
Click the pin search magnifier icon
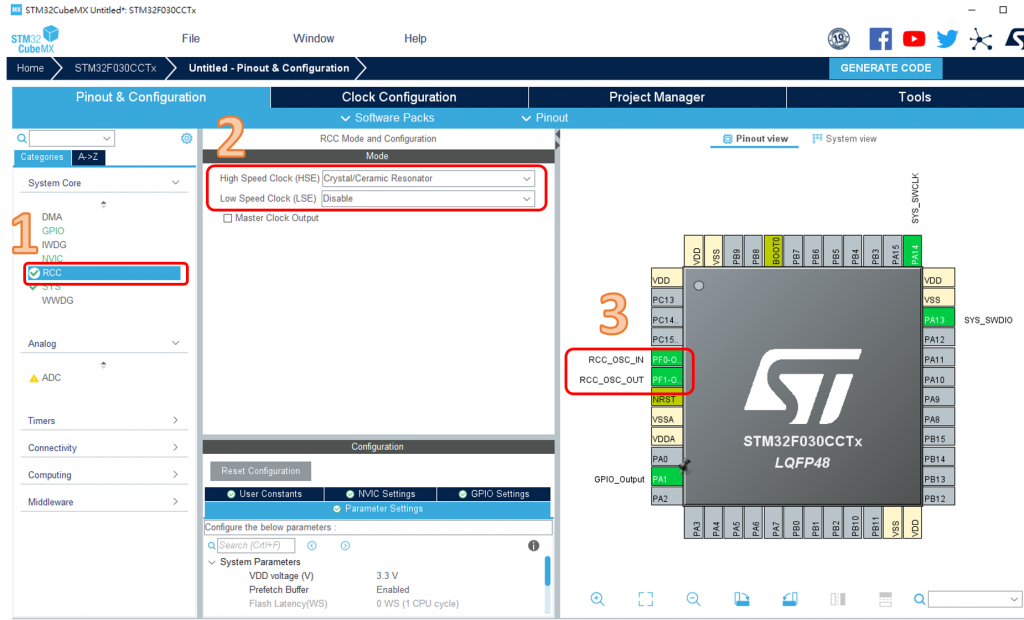click(919, 599)
